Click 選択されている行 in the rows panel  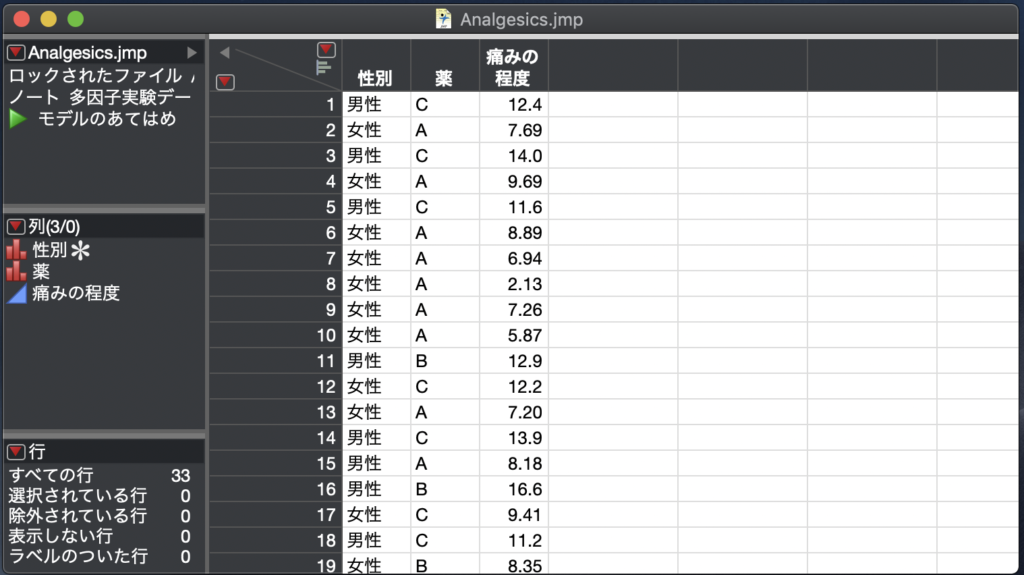click(x=78, y=495)
